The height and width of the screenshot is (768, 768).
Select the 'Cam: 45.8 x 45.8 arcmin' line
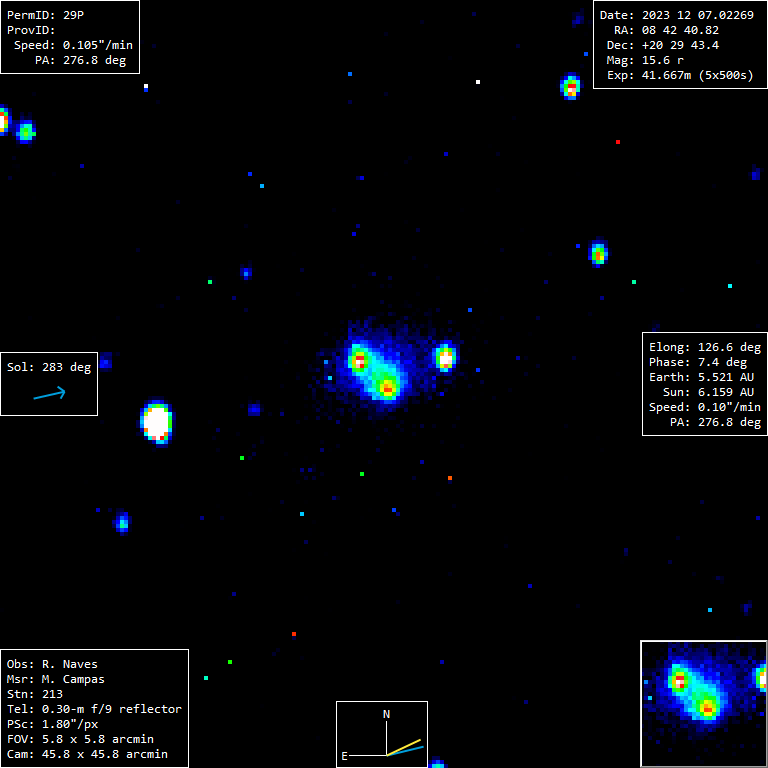(87, 754)
